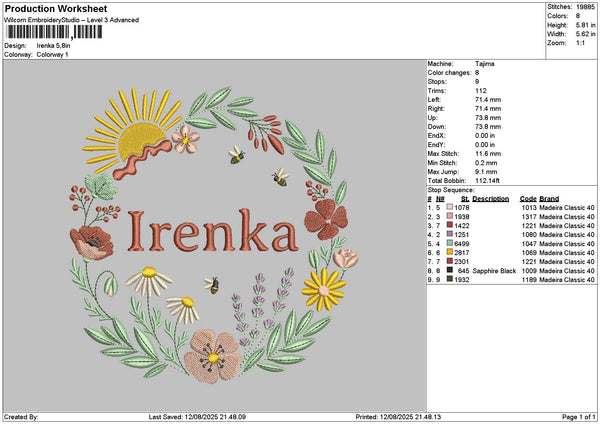Pick the Sapphire Black color swatch

click(451, 271)
